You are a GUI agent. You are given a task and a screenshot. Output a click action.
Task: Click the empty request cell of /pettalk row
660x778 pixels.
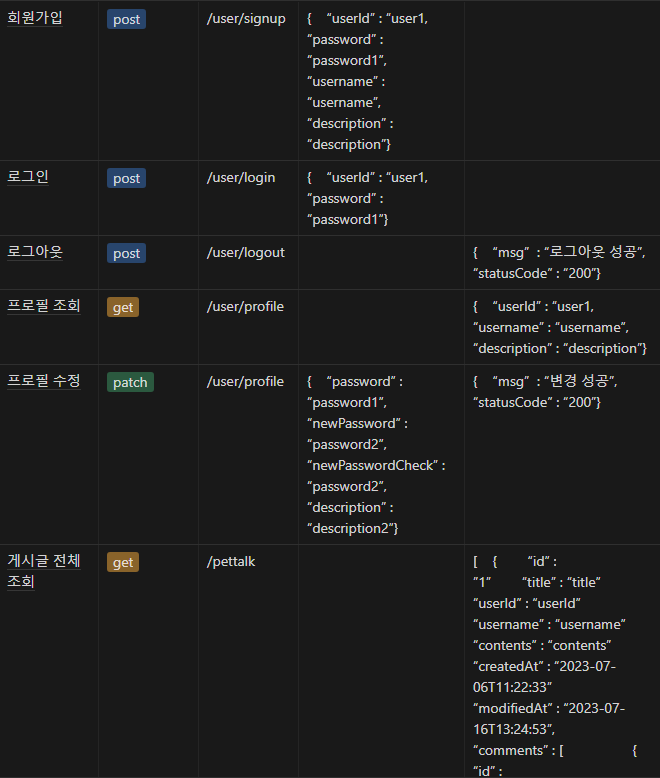(381, 661)
